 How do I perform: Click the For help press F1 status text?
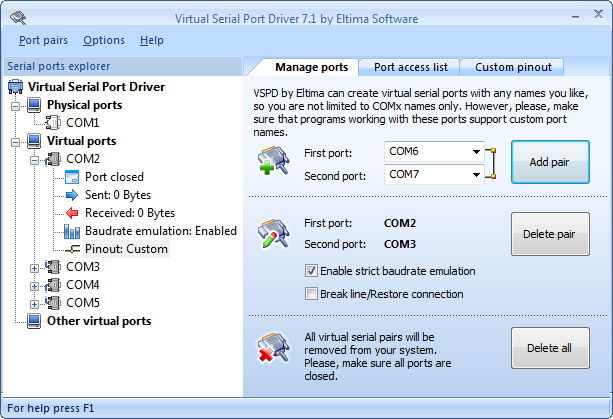[x=50, y=408]
